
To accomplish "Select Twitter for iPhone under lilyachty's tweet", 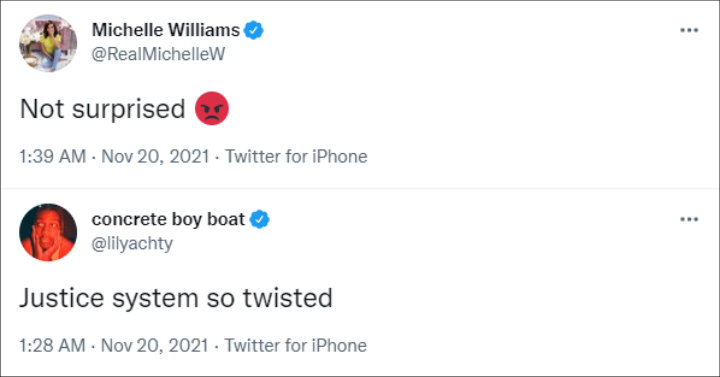I will click(296, 346).
